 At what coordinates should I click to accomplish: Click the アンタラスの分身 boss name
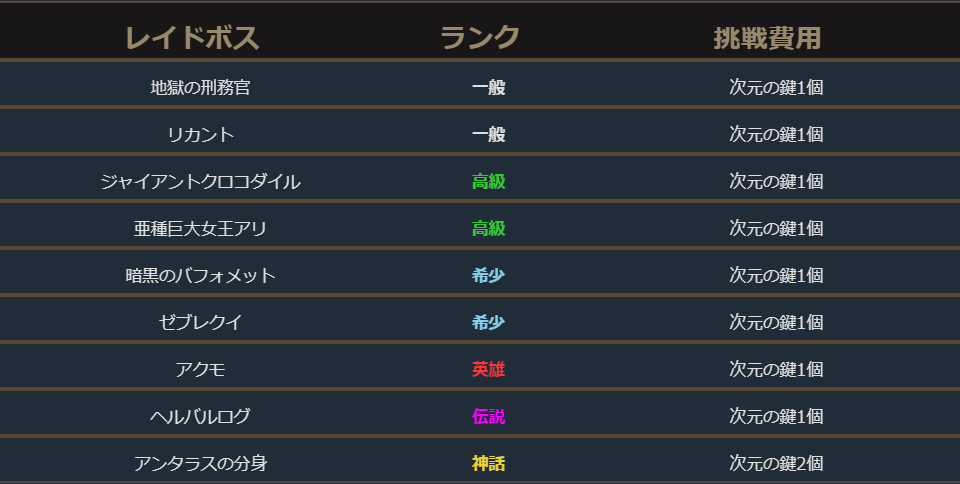pos(200,463)
